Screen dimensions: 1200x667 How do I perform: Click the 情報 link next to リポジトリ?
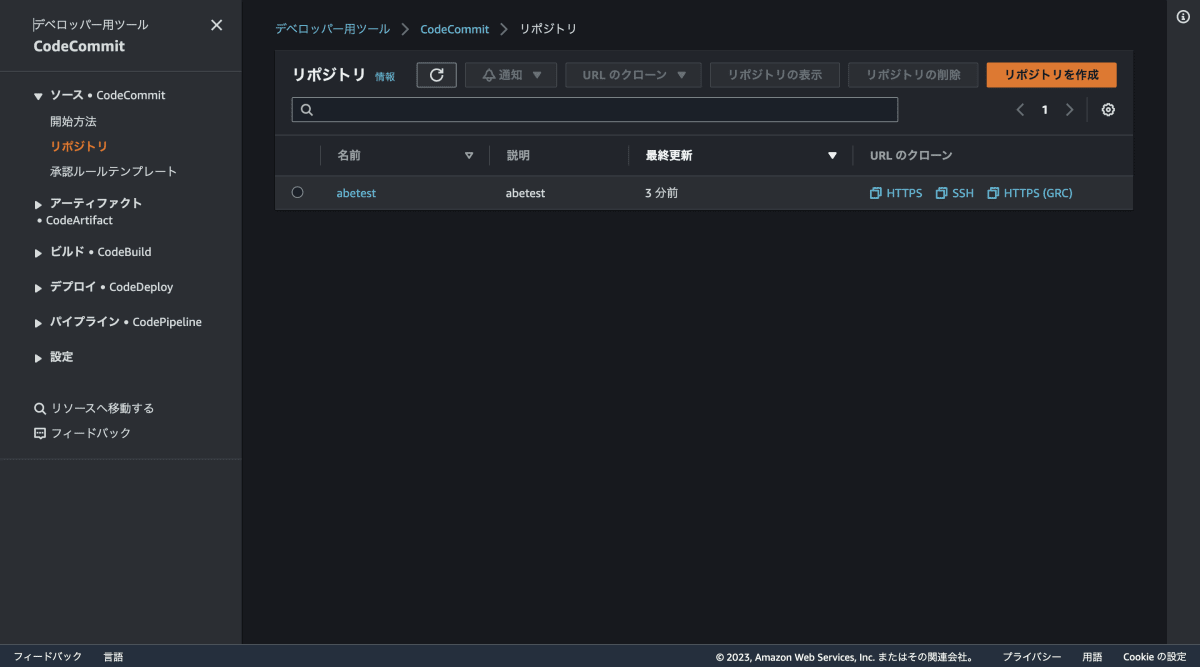click(x=385, y=76)
